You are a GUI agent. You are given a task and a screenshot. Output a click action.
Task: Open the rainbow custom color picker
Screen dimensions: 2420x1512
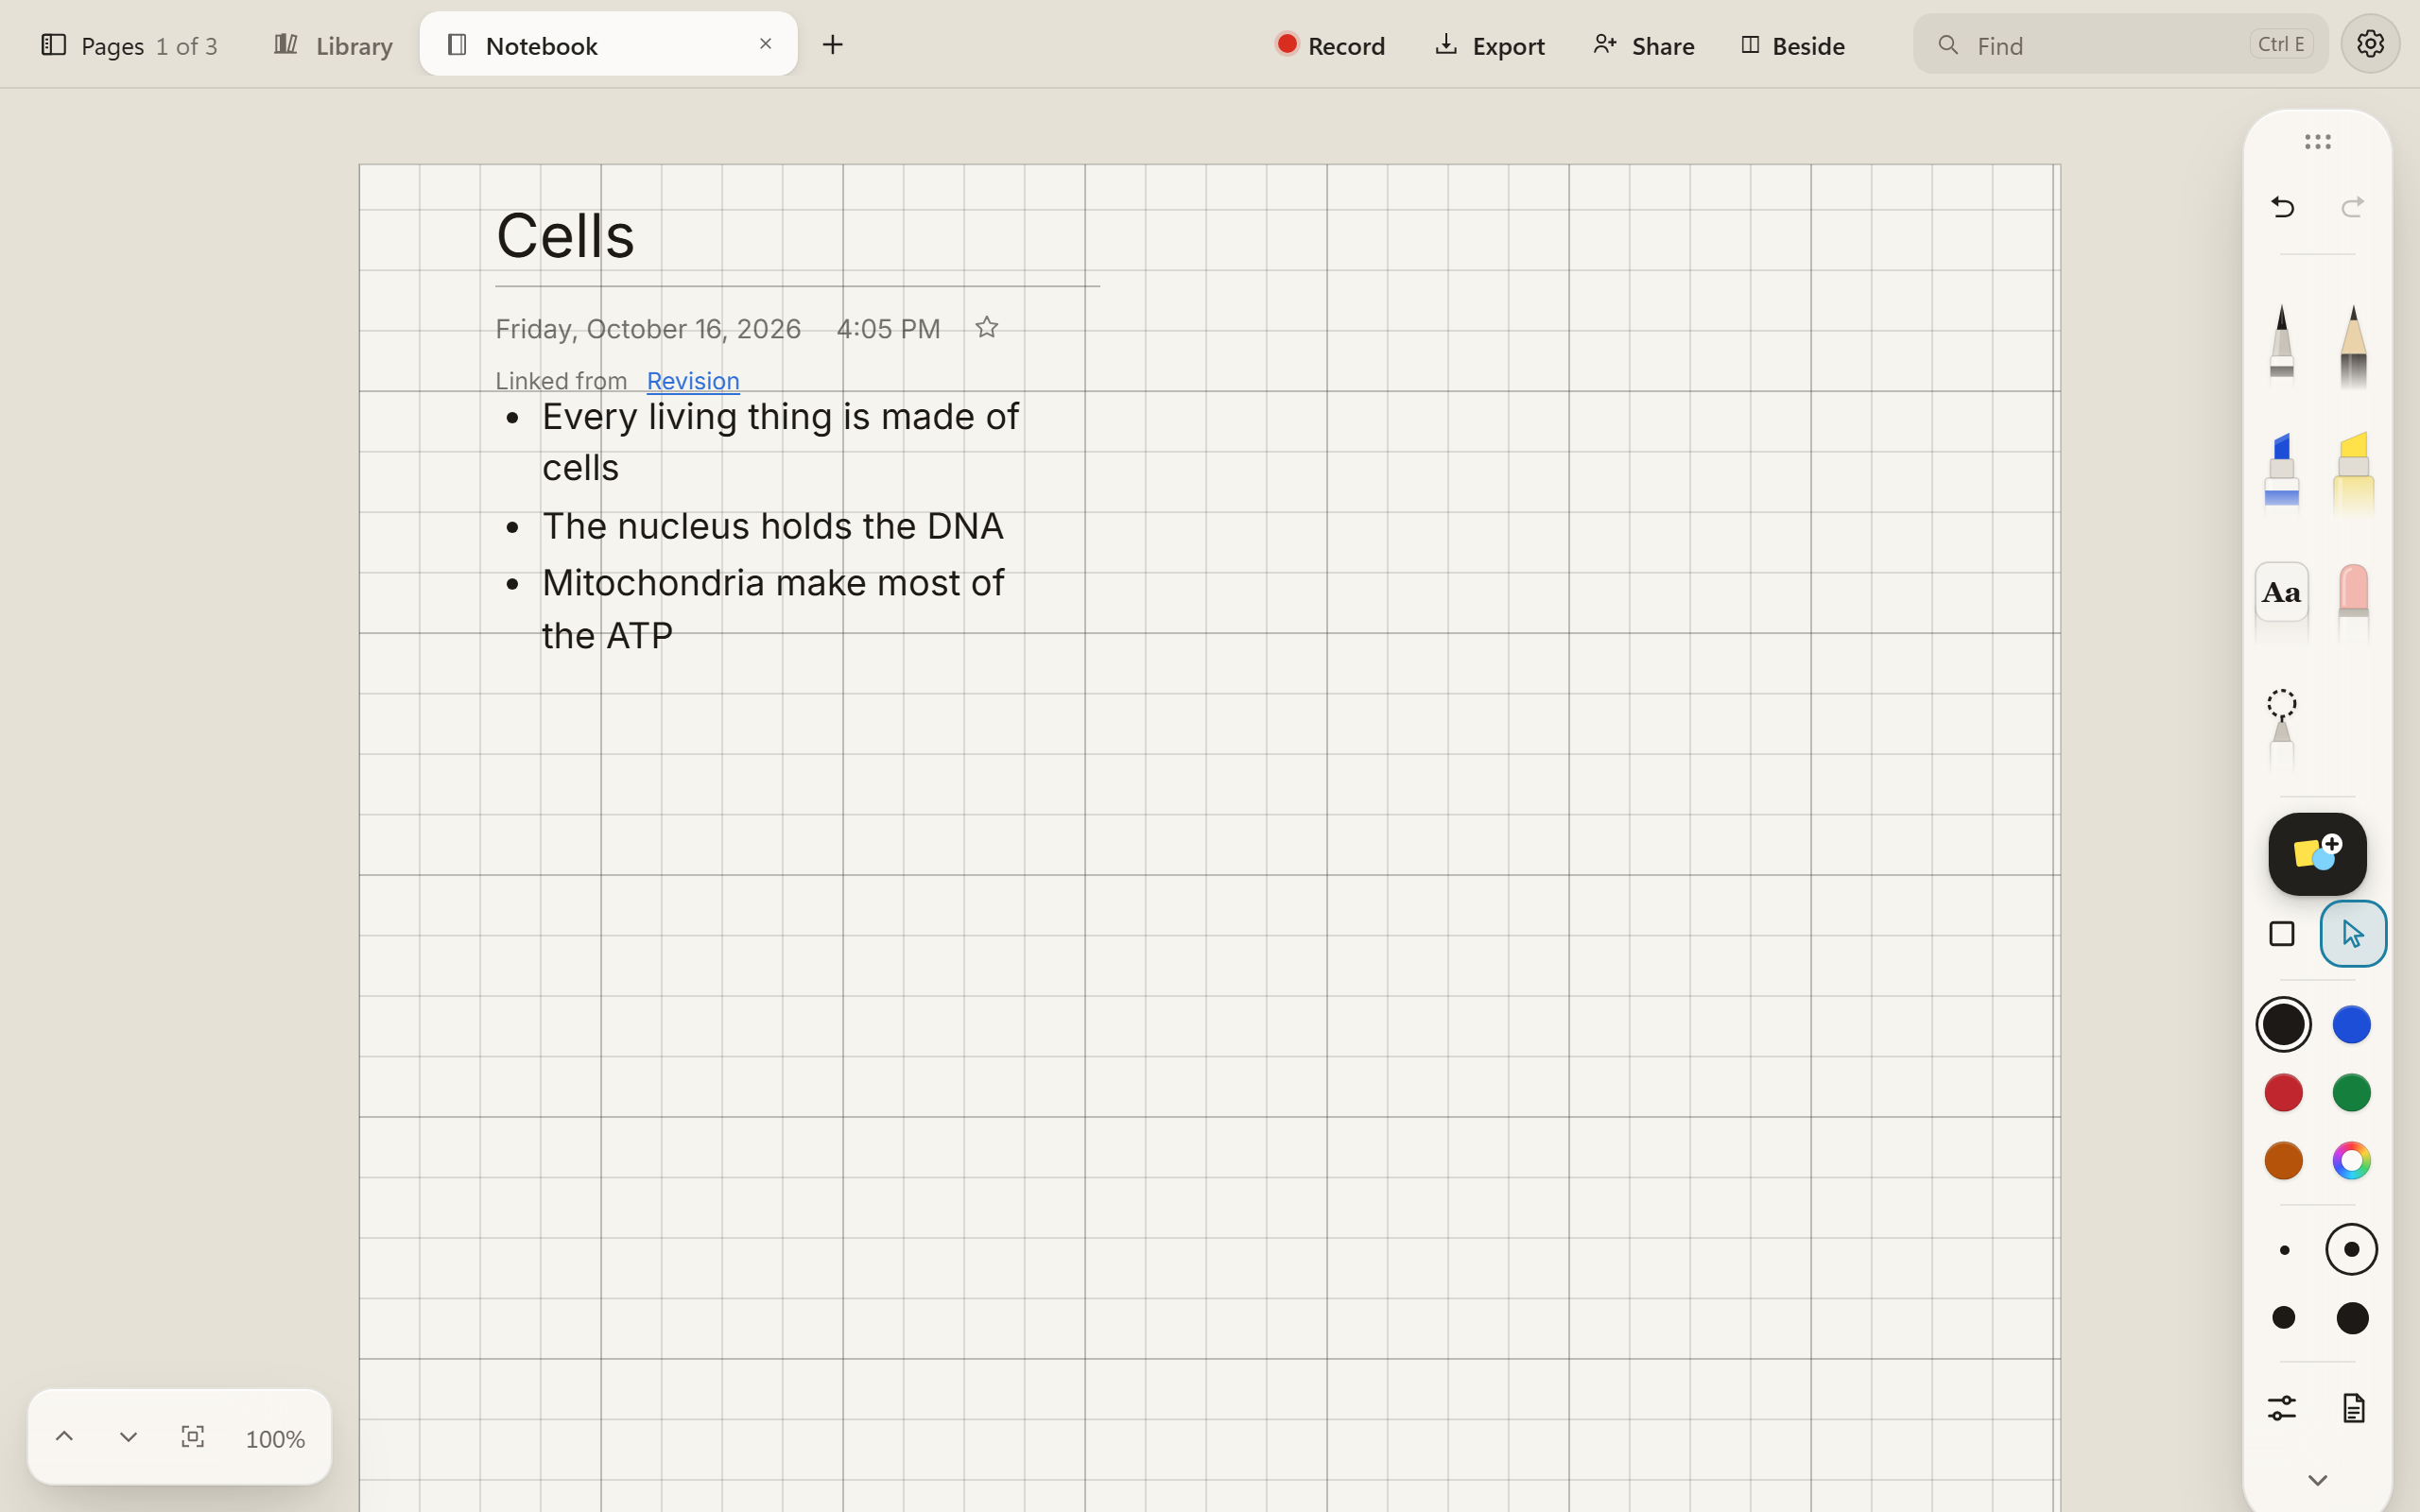[x=2352, y=1161]
